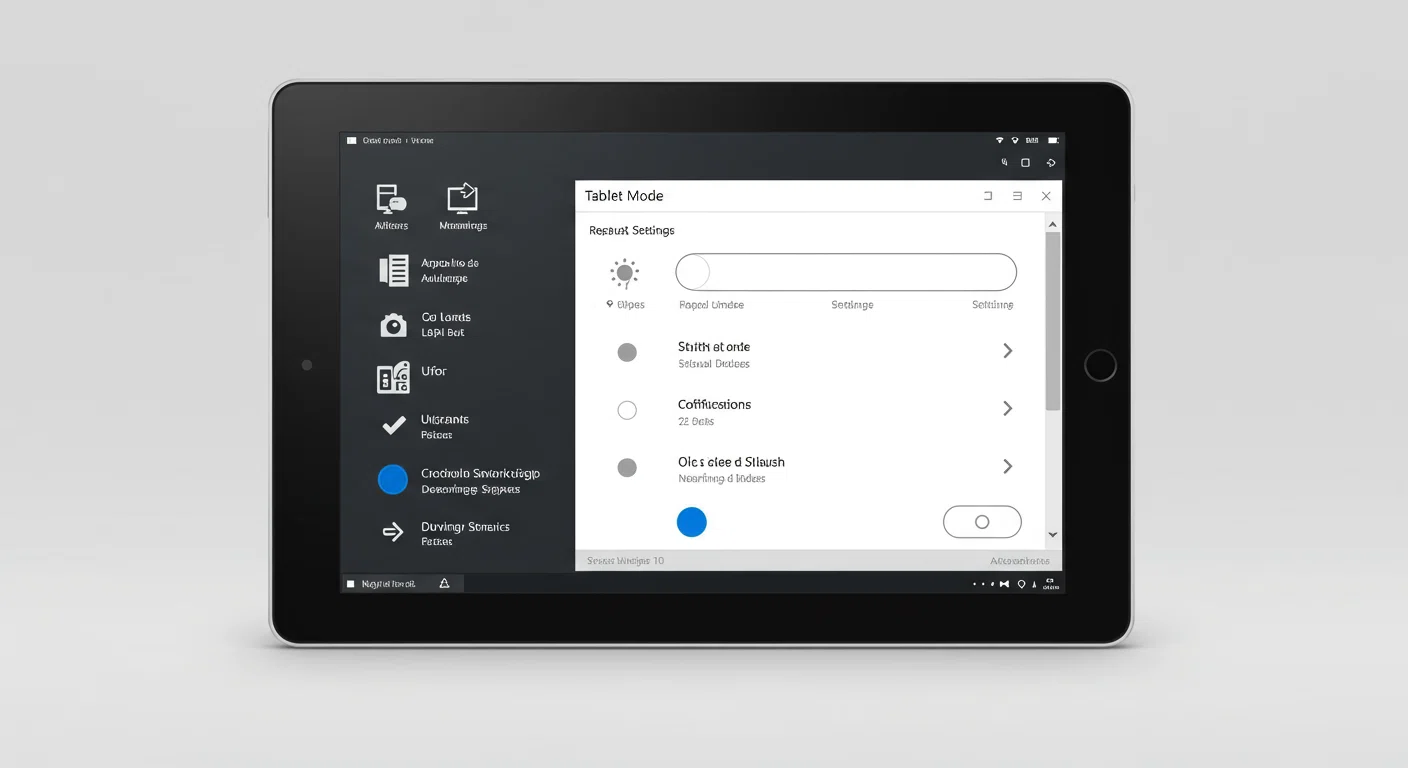The width and height of the screenshot is (1408, 768).
Task: Click the 'Ulgrants' sidebar label
Action: coord(445,420)
